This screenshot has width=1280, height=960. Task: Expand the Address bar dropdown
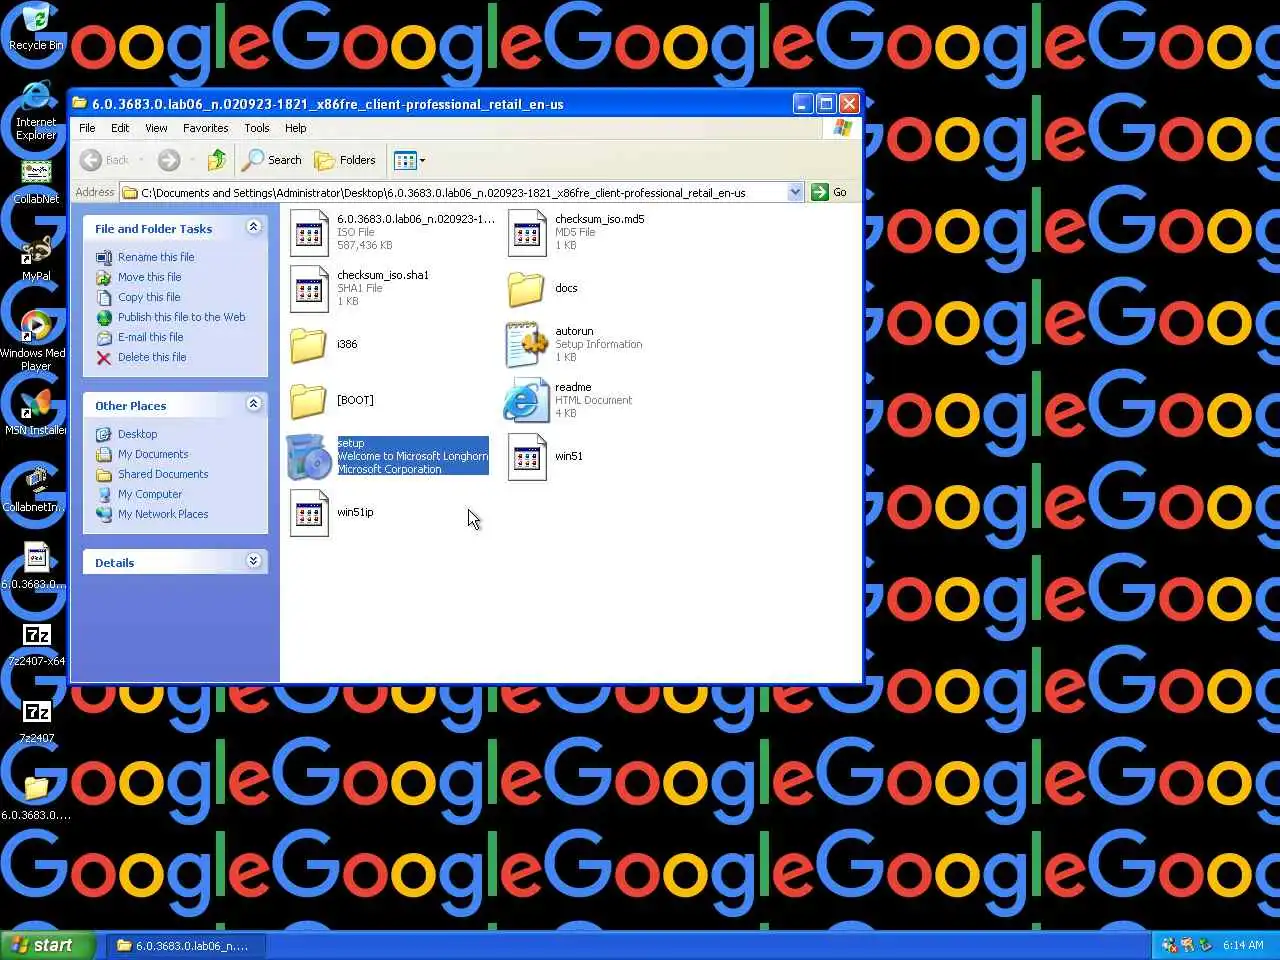click(795, 192)
